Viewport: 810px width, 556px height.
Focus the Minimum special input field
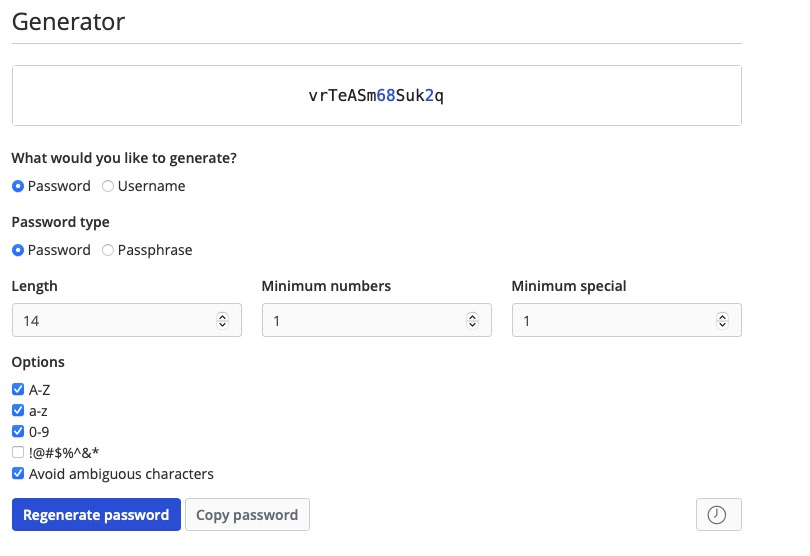coord(627,320)
